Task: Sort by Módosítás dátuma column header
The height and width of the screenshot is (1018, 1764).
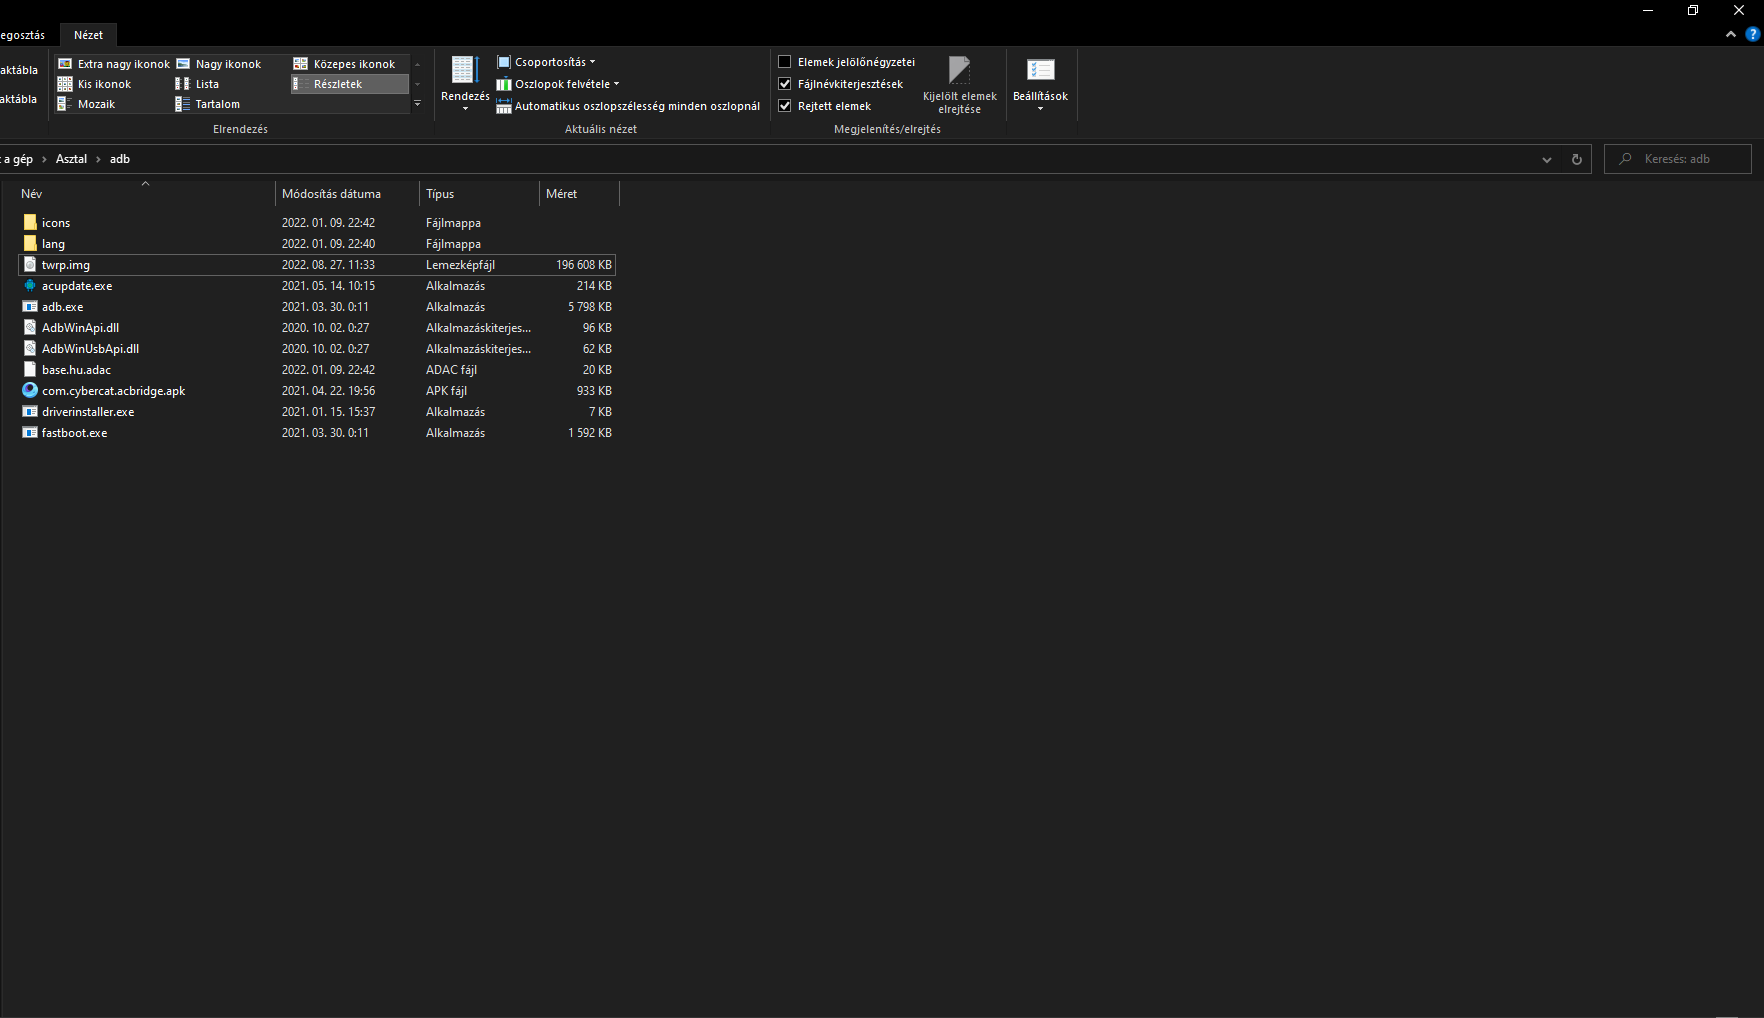Action: [332, 194]
